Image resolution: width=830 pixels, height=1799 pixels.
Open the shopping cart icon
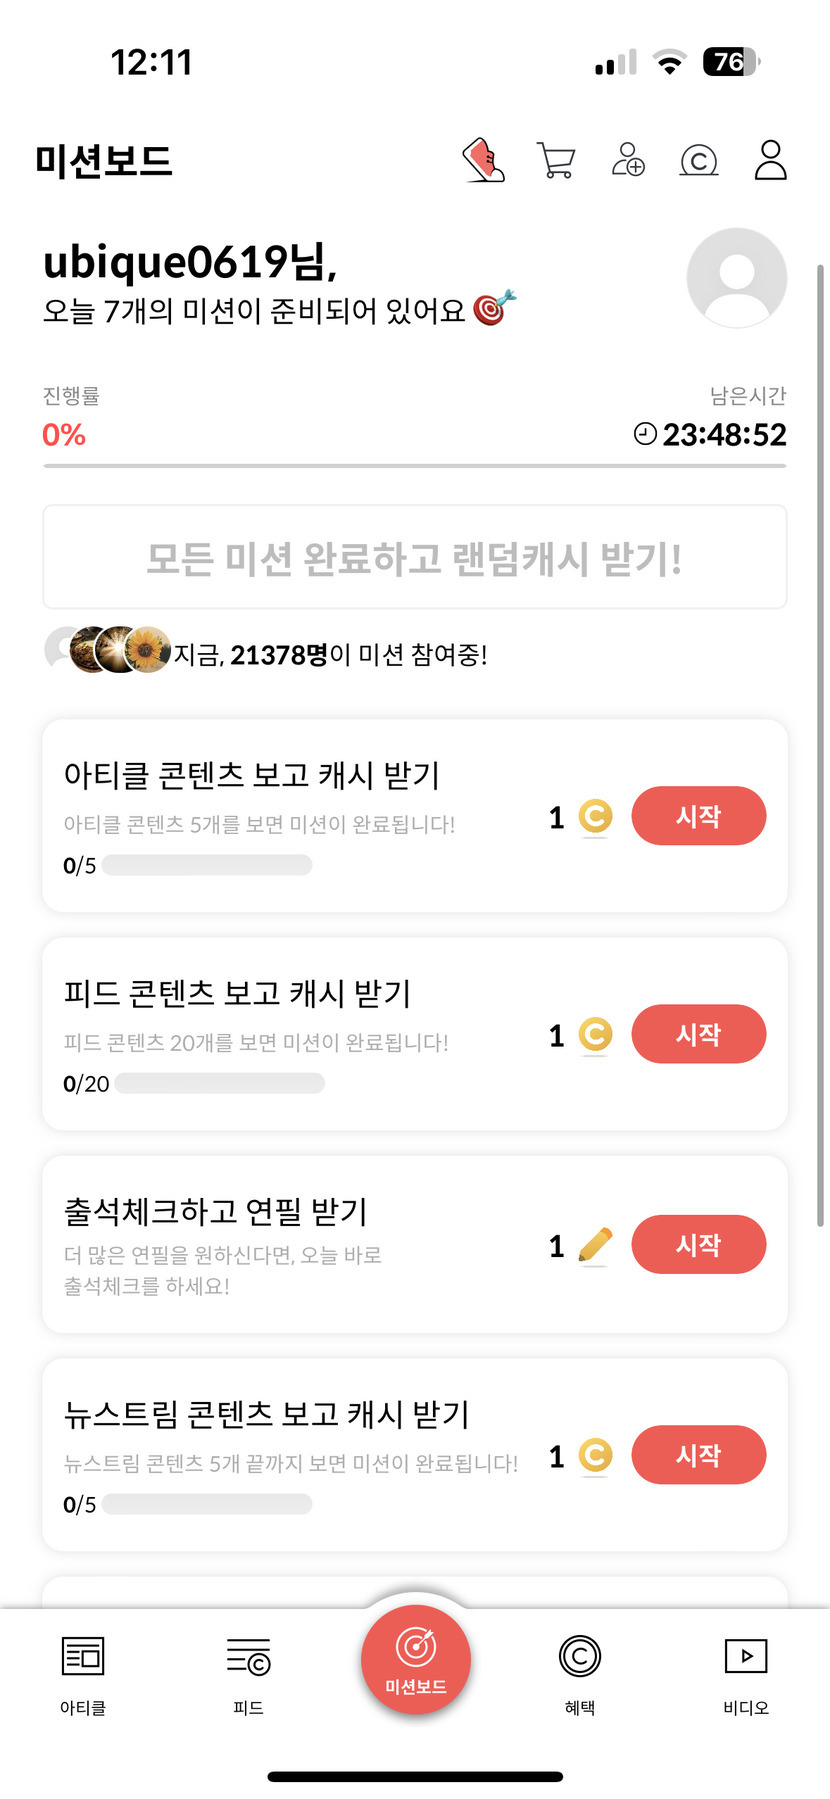coord(556,160)
